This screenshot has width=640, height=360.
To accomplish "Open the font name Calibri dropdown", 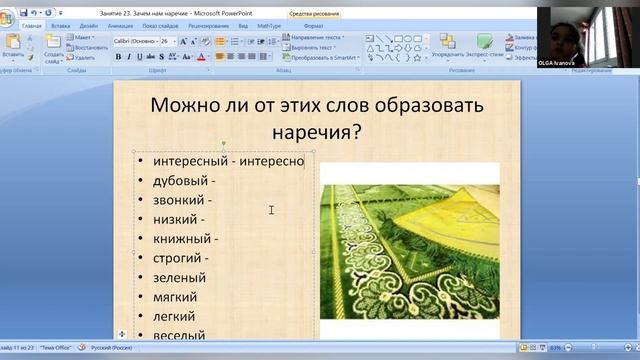I will coord(157,41).
